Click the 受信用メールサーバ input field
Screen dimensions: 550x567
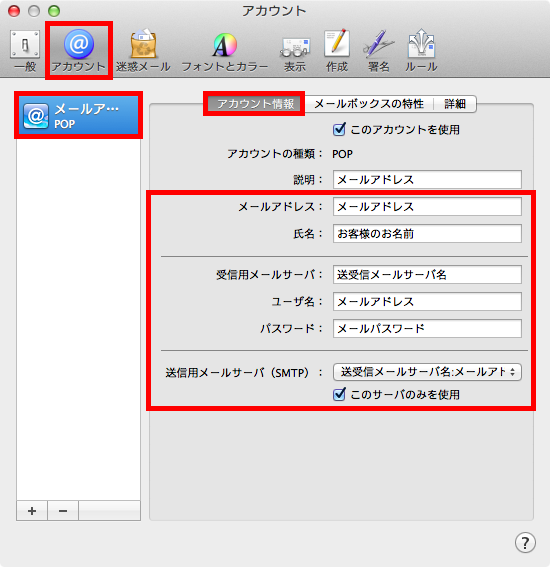[x=427, y=274]
